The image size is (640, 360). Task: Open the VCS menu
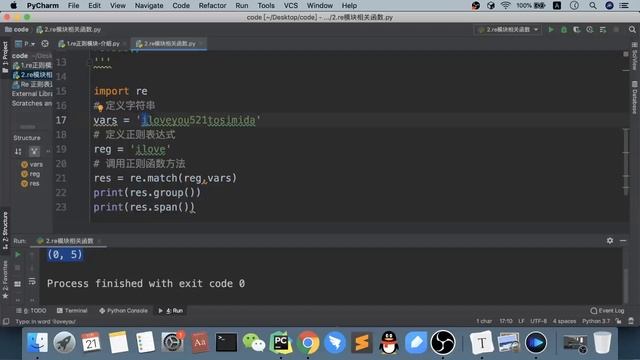point(291,6)
